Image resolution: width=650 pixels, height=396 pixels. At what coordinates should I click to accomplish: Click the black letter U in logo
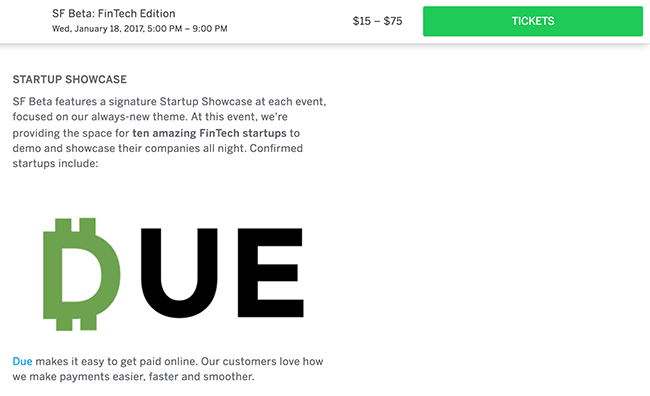[179, 273]
